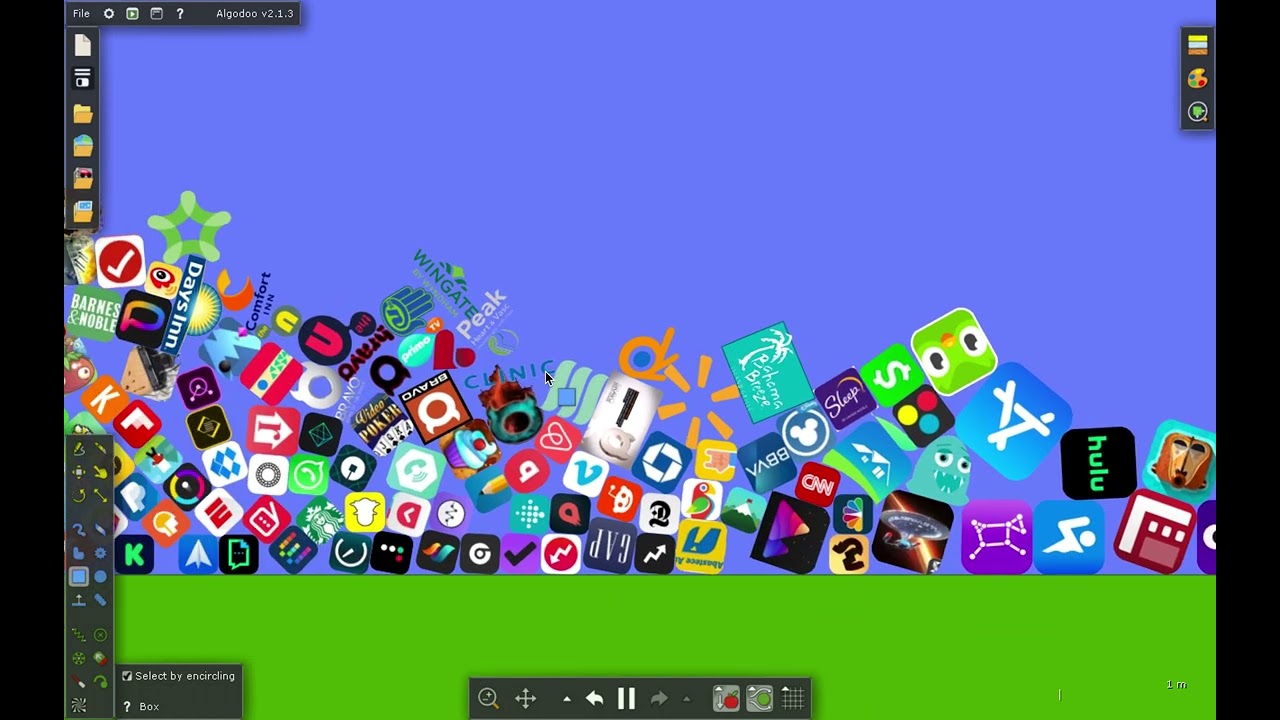Toggle the grid in bottom bar
This screenshot has width=1280, height=720.
(x=793, y=698)
